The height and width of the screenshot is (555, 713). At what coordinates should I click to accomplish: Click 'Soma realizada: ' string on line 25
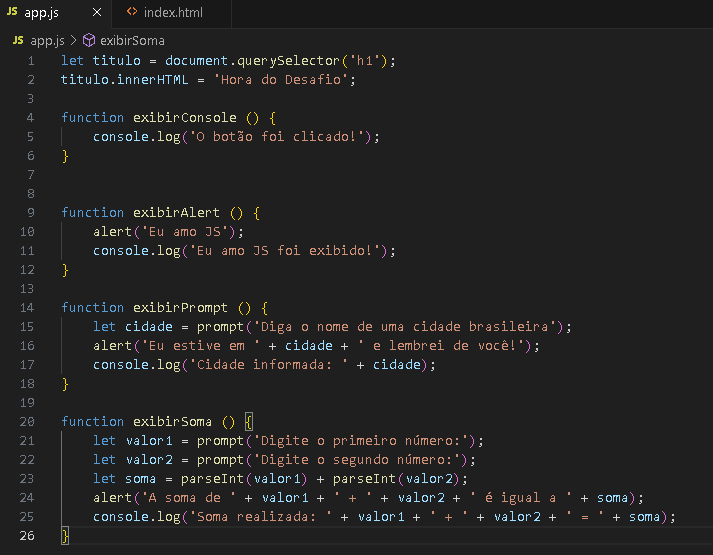pyautogui.click(x=261, y=517)
